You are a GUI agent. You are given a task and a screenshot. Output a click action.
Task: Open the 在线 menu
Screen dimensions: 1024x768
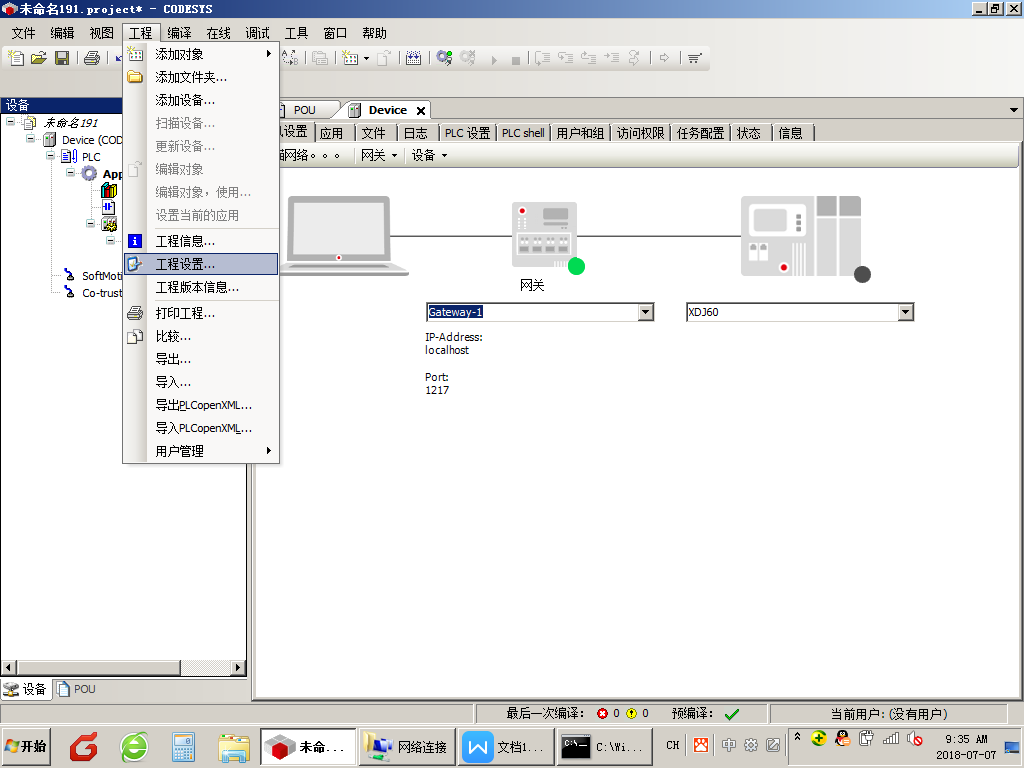[219, 33]
